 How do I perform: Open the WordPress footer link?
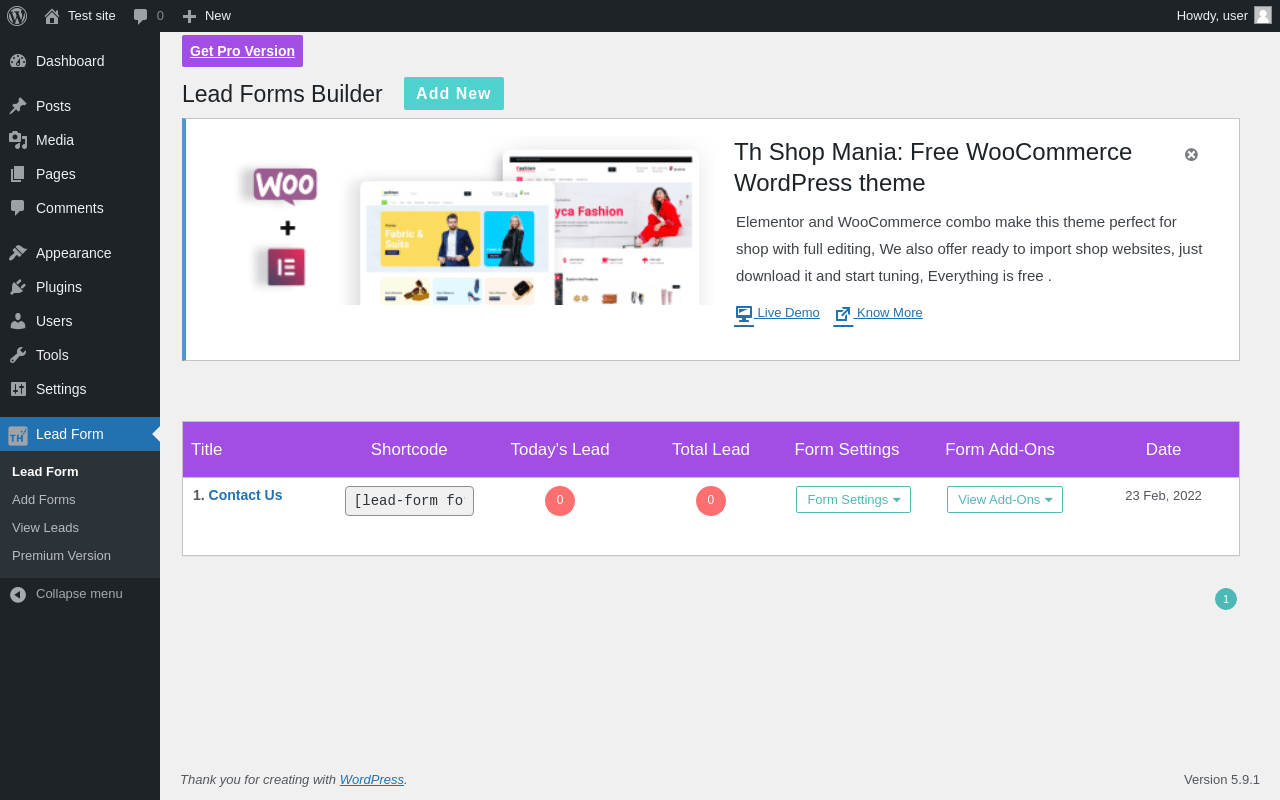372,779
